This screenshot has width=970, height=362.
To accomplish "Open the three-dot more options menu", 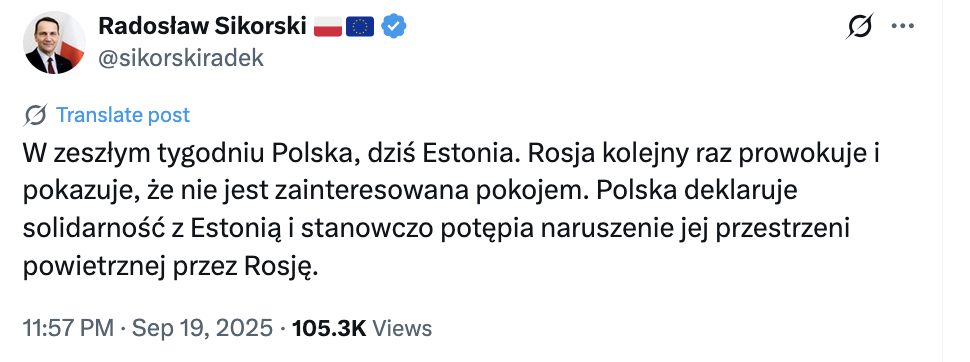I will [x=902, y=26].
